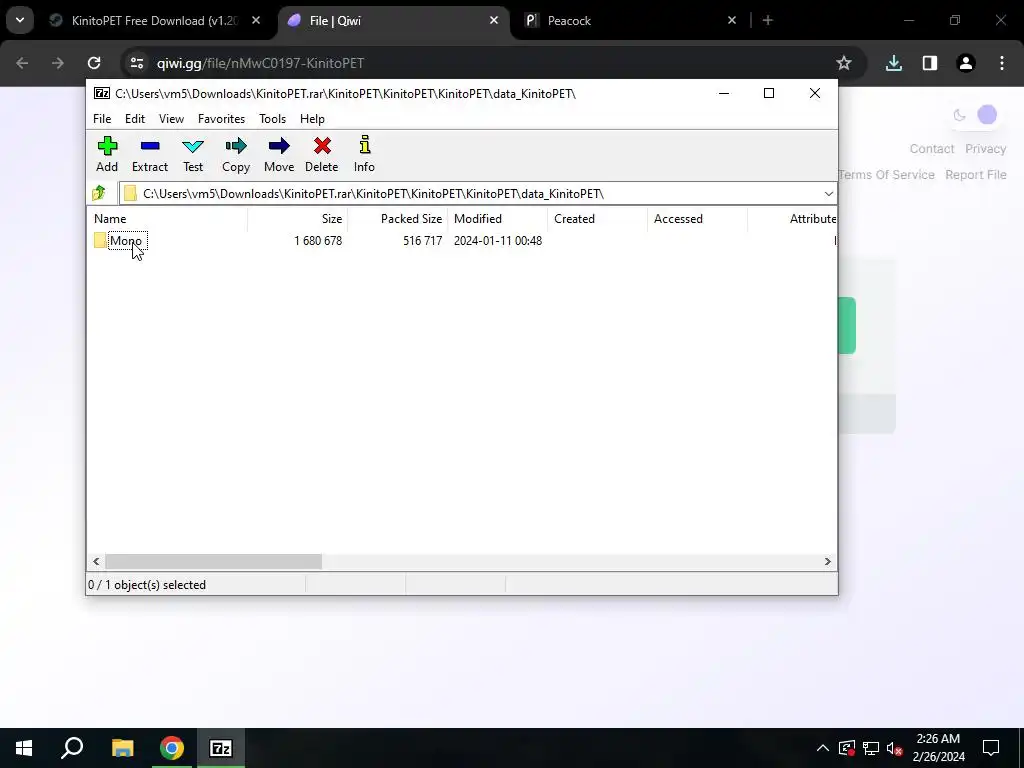This screenshot has width=1024, height=768.
Task: Click the muted volume tray icon
Action: point(895,748)
